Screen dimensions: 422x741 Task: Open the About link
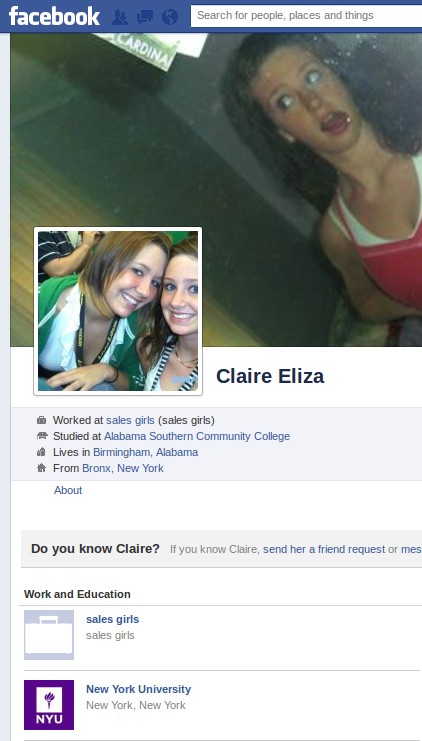click(x=68, y=490)
